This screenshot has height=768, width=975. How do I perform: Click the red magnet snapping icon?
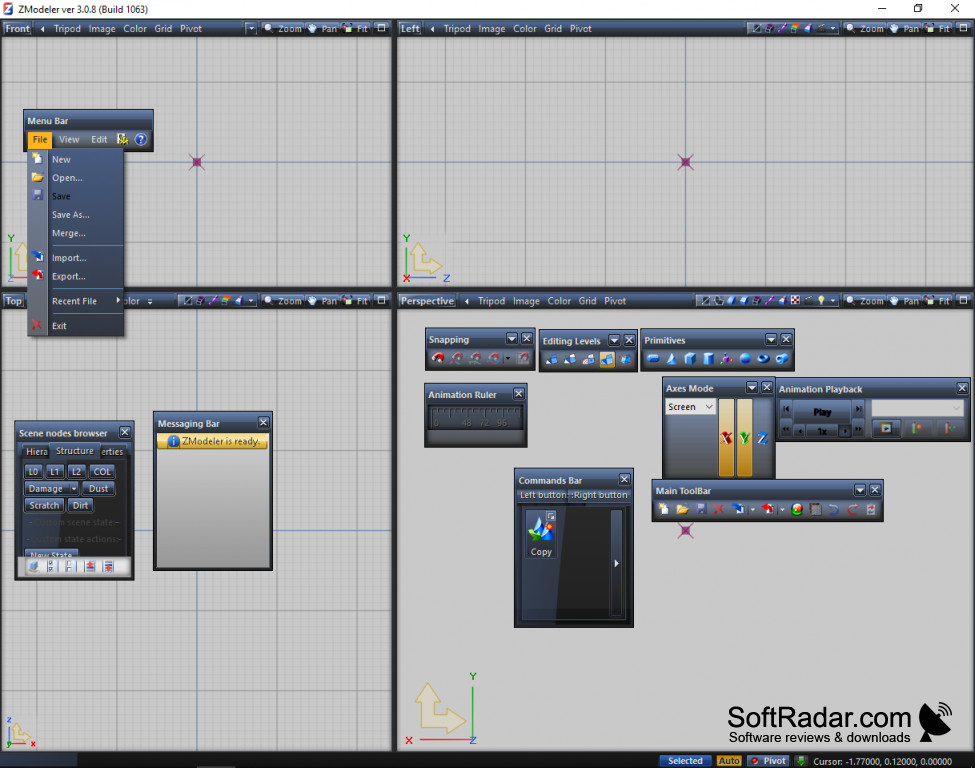point(438,358)
